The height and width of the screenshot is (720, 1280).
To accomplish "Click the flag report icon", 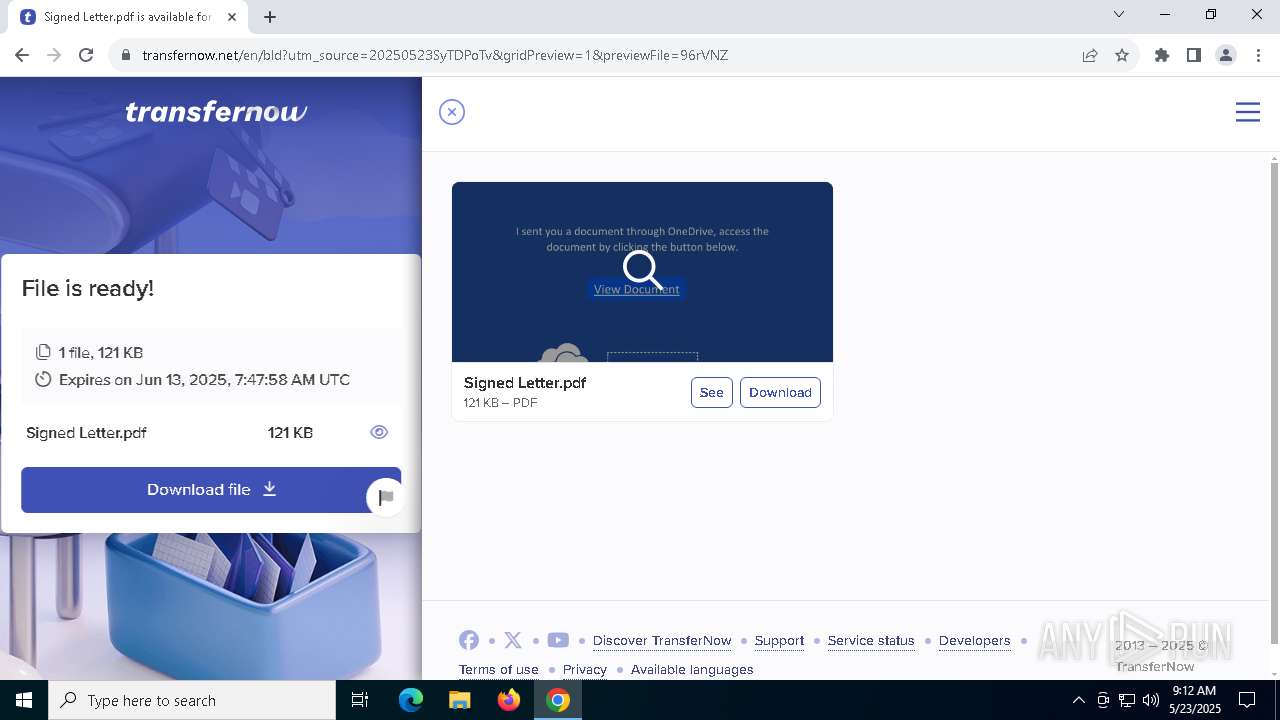I will [x=386, y=497].
